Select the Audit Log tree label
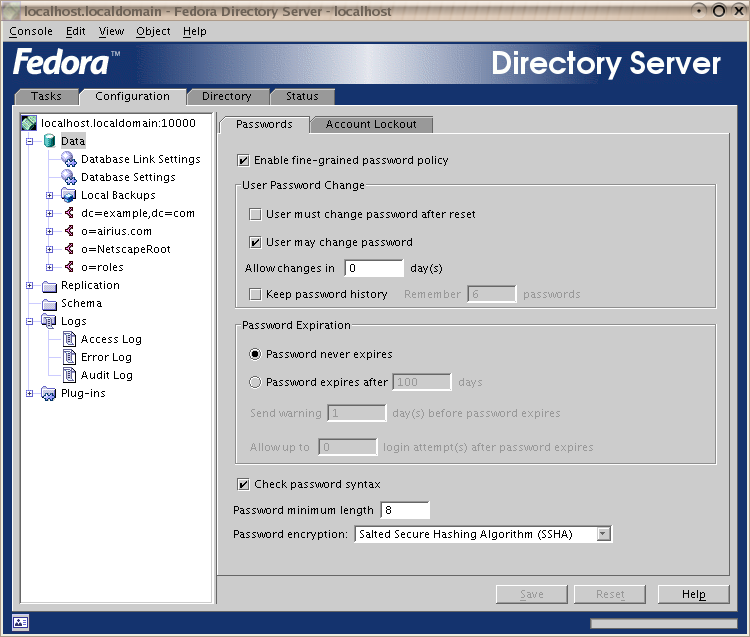The width and height of the screenshot is (750, 637). pos(107,375)
